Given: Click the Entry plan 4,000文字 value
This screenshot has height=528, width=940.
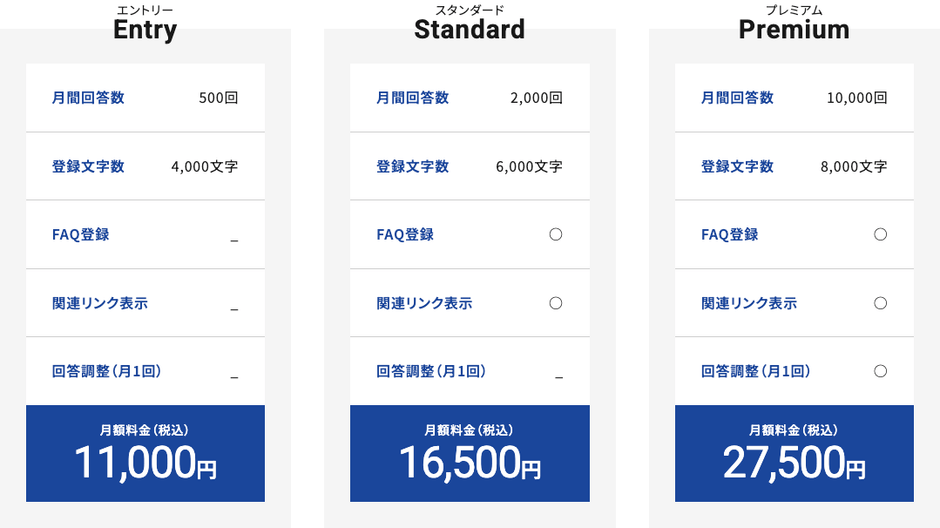Looking at the screenshot, I should (204, 167).
